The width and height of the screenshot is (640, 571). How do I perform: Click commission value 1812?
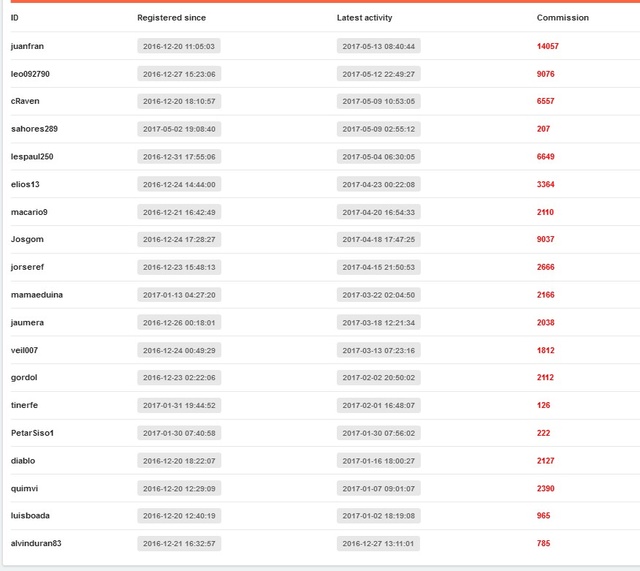click(x=546, y=350)
